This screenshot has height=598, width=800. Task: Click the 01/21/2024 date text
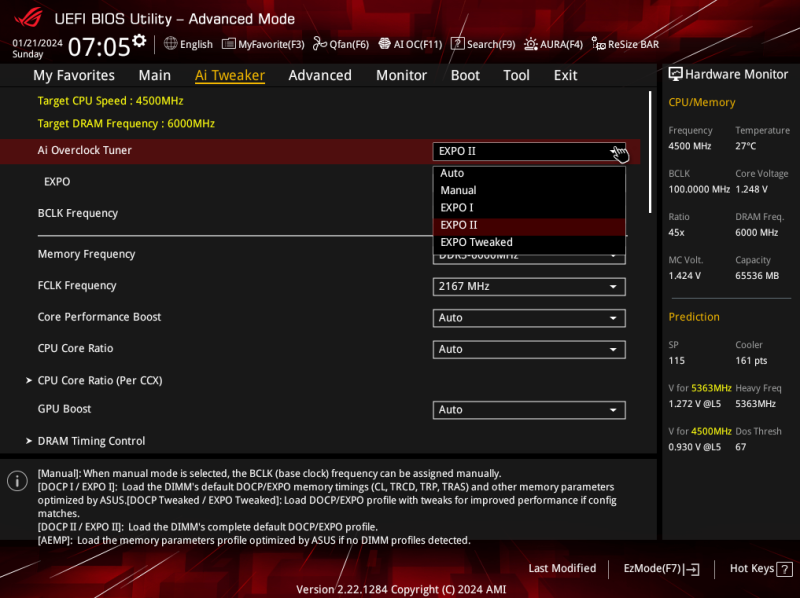(x=37, y=43)
